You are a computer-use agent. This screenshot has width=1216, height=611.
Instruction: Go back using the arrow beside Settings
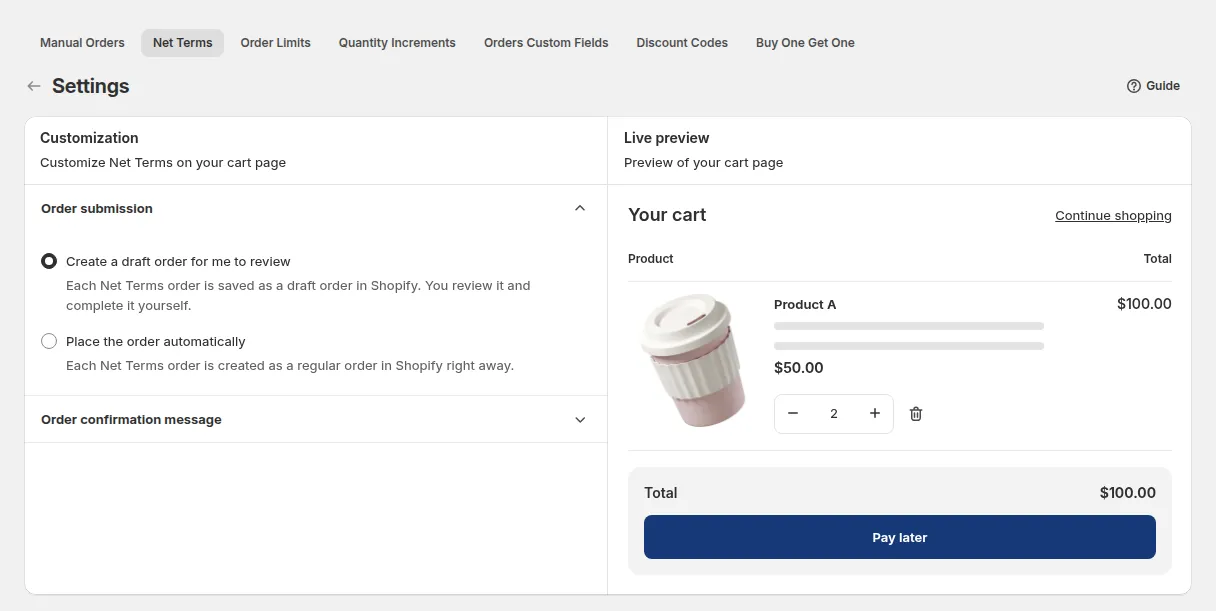click(34, 86)
